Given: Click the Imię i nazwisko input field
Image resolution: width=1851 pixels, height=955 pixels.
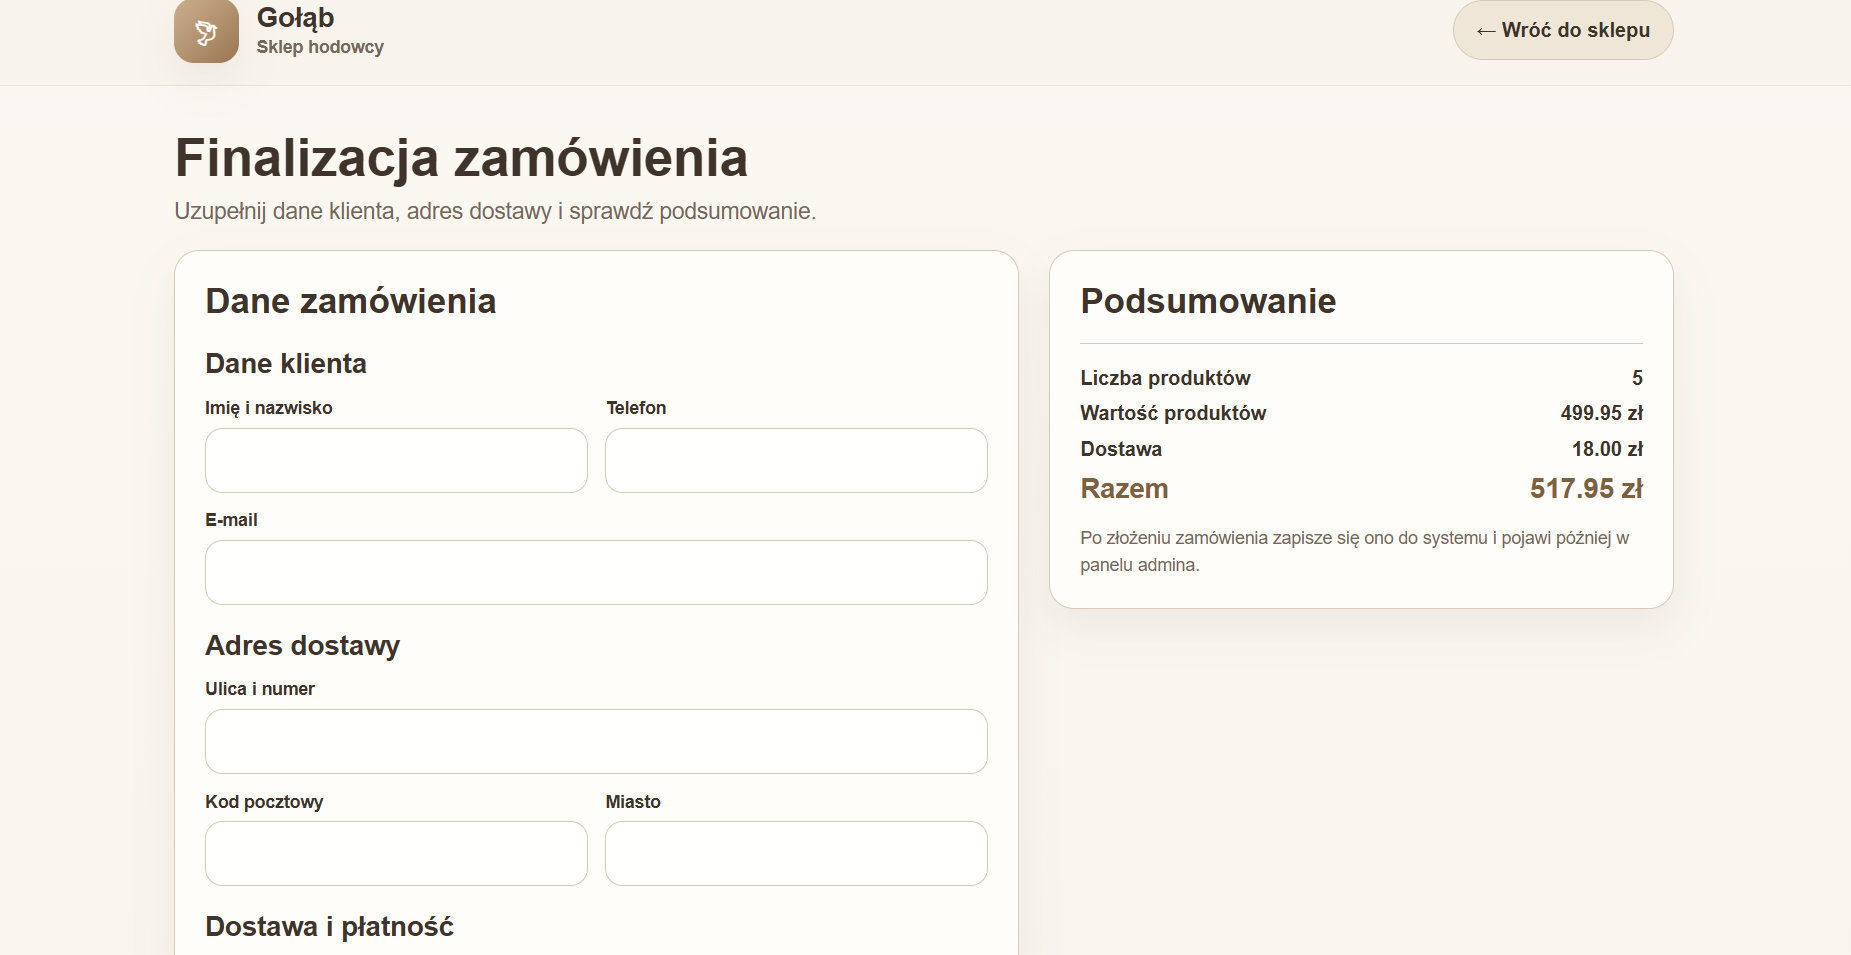Looking at the screenshot, I should click(396, 460).
